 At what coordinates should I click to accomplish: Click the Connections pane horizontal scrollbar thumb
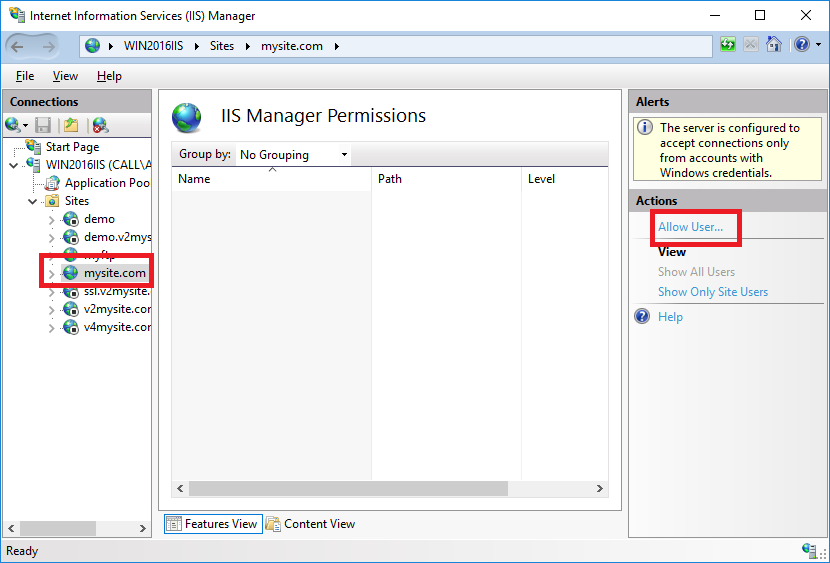click(x=58, y=528)
